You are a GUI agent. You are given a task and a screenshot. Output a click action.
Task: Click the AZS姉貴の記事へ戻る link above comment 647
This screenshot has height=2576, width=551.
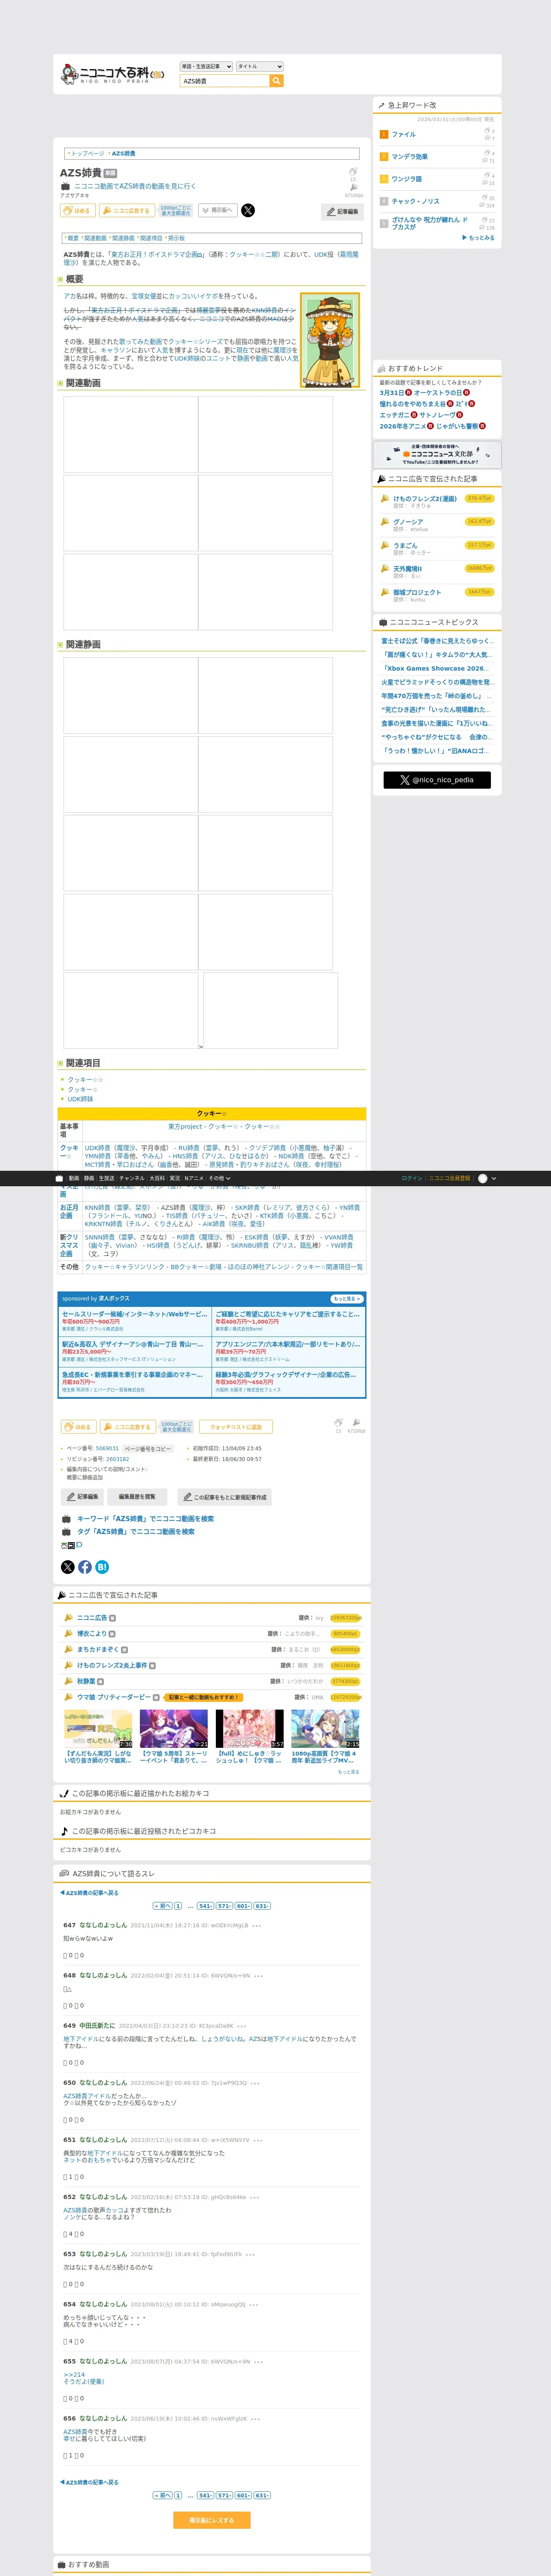[89, 1893]
